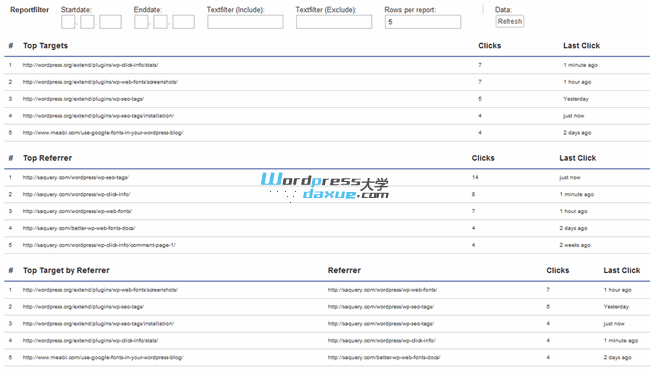The height and width of the screenshot is (373, 650).
Task: Open wp-seo-tags/ target in Top Target by Referrer
Action: [x=83, y=307]
